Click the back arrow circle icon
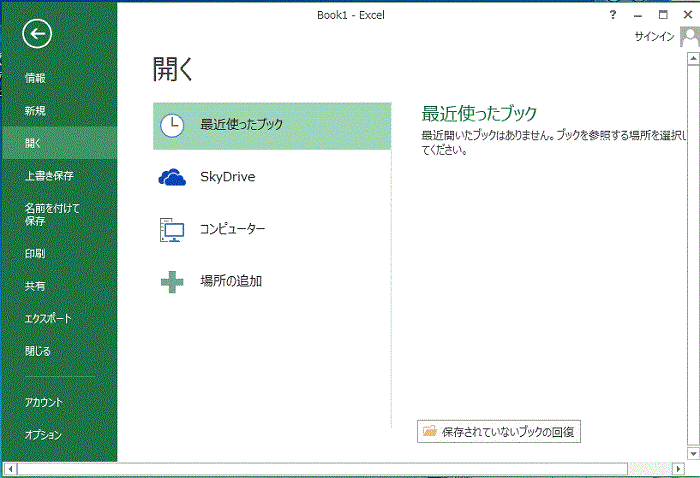 [37, 33]
